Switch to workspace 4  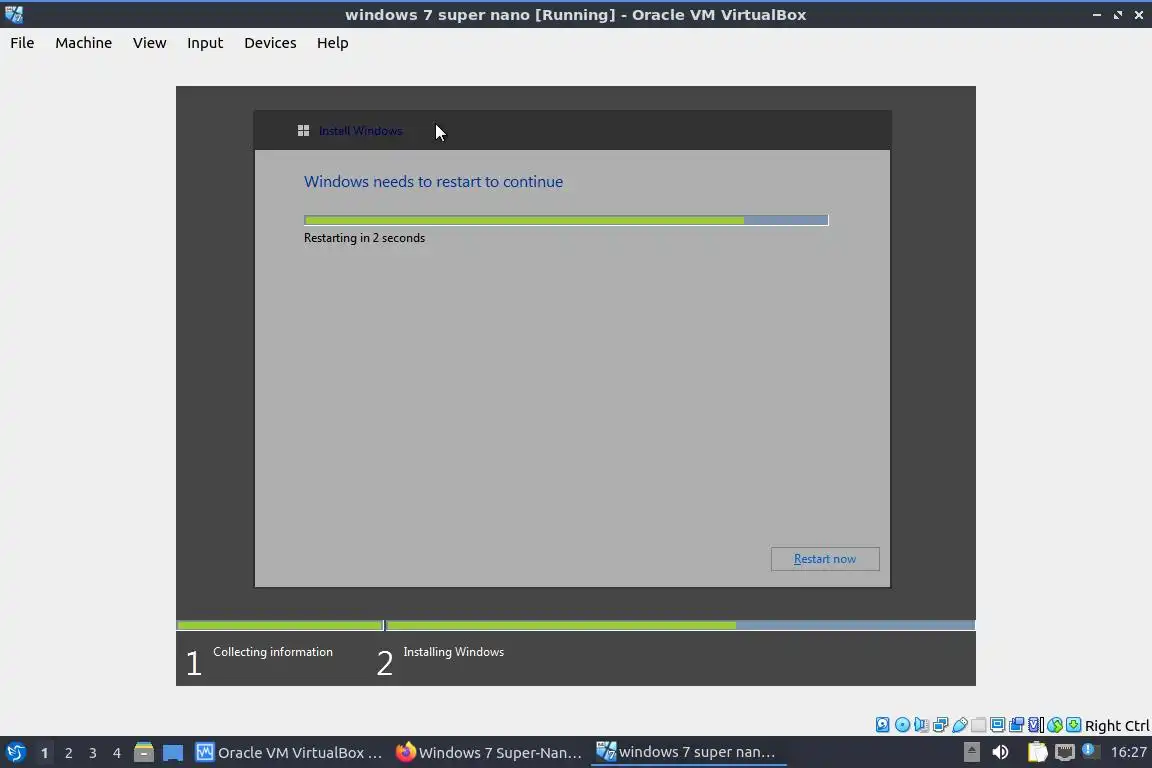116,753
